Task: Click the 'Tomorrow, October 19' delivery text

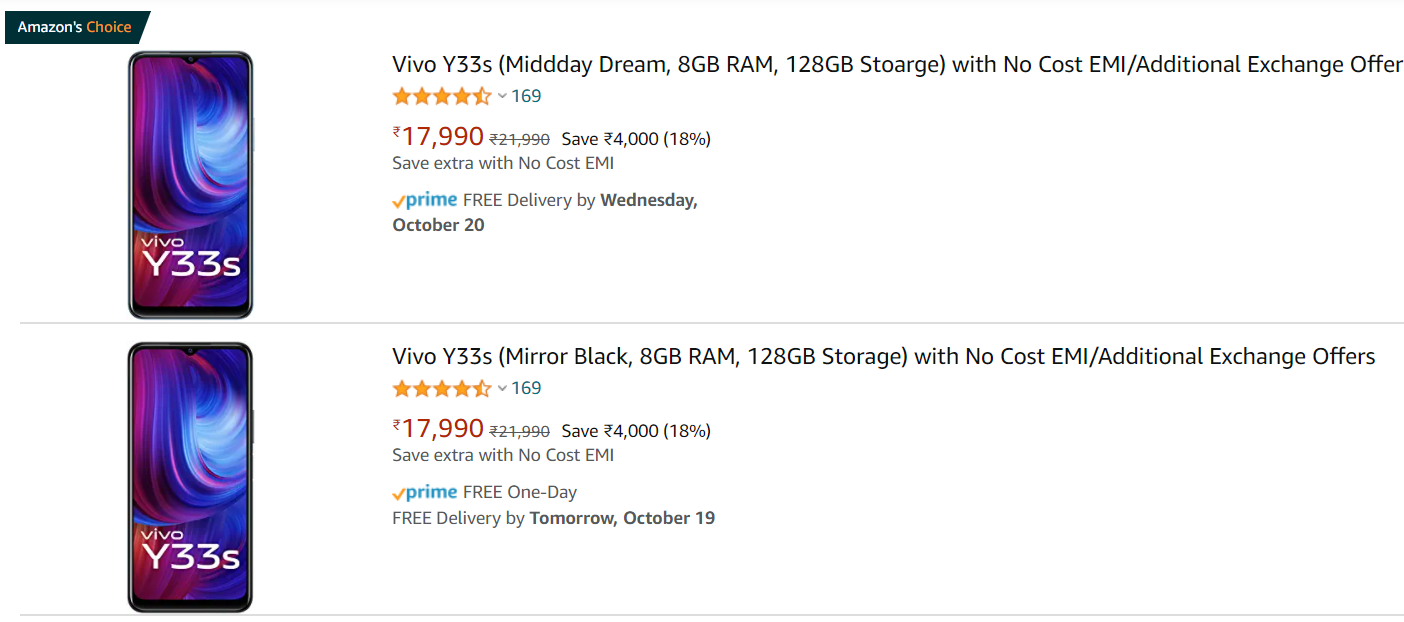Action: pyautogui.click(x=622, y=518)
